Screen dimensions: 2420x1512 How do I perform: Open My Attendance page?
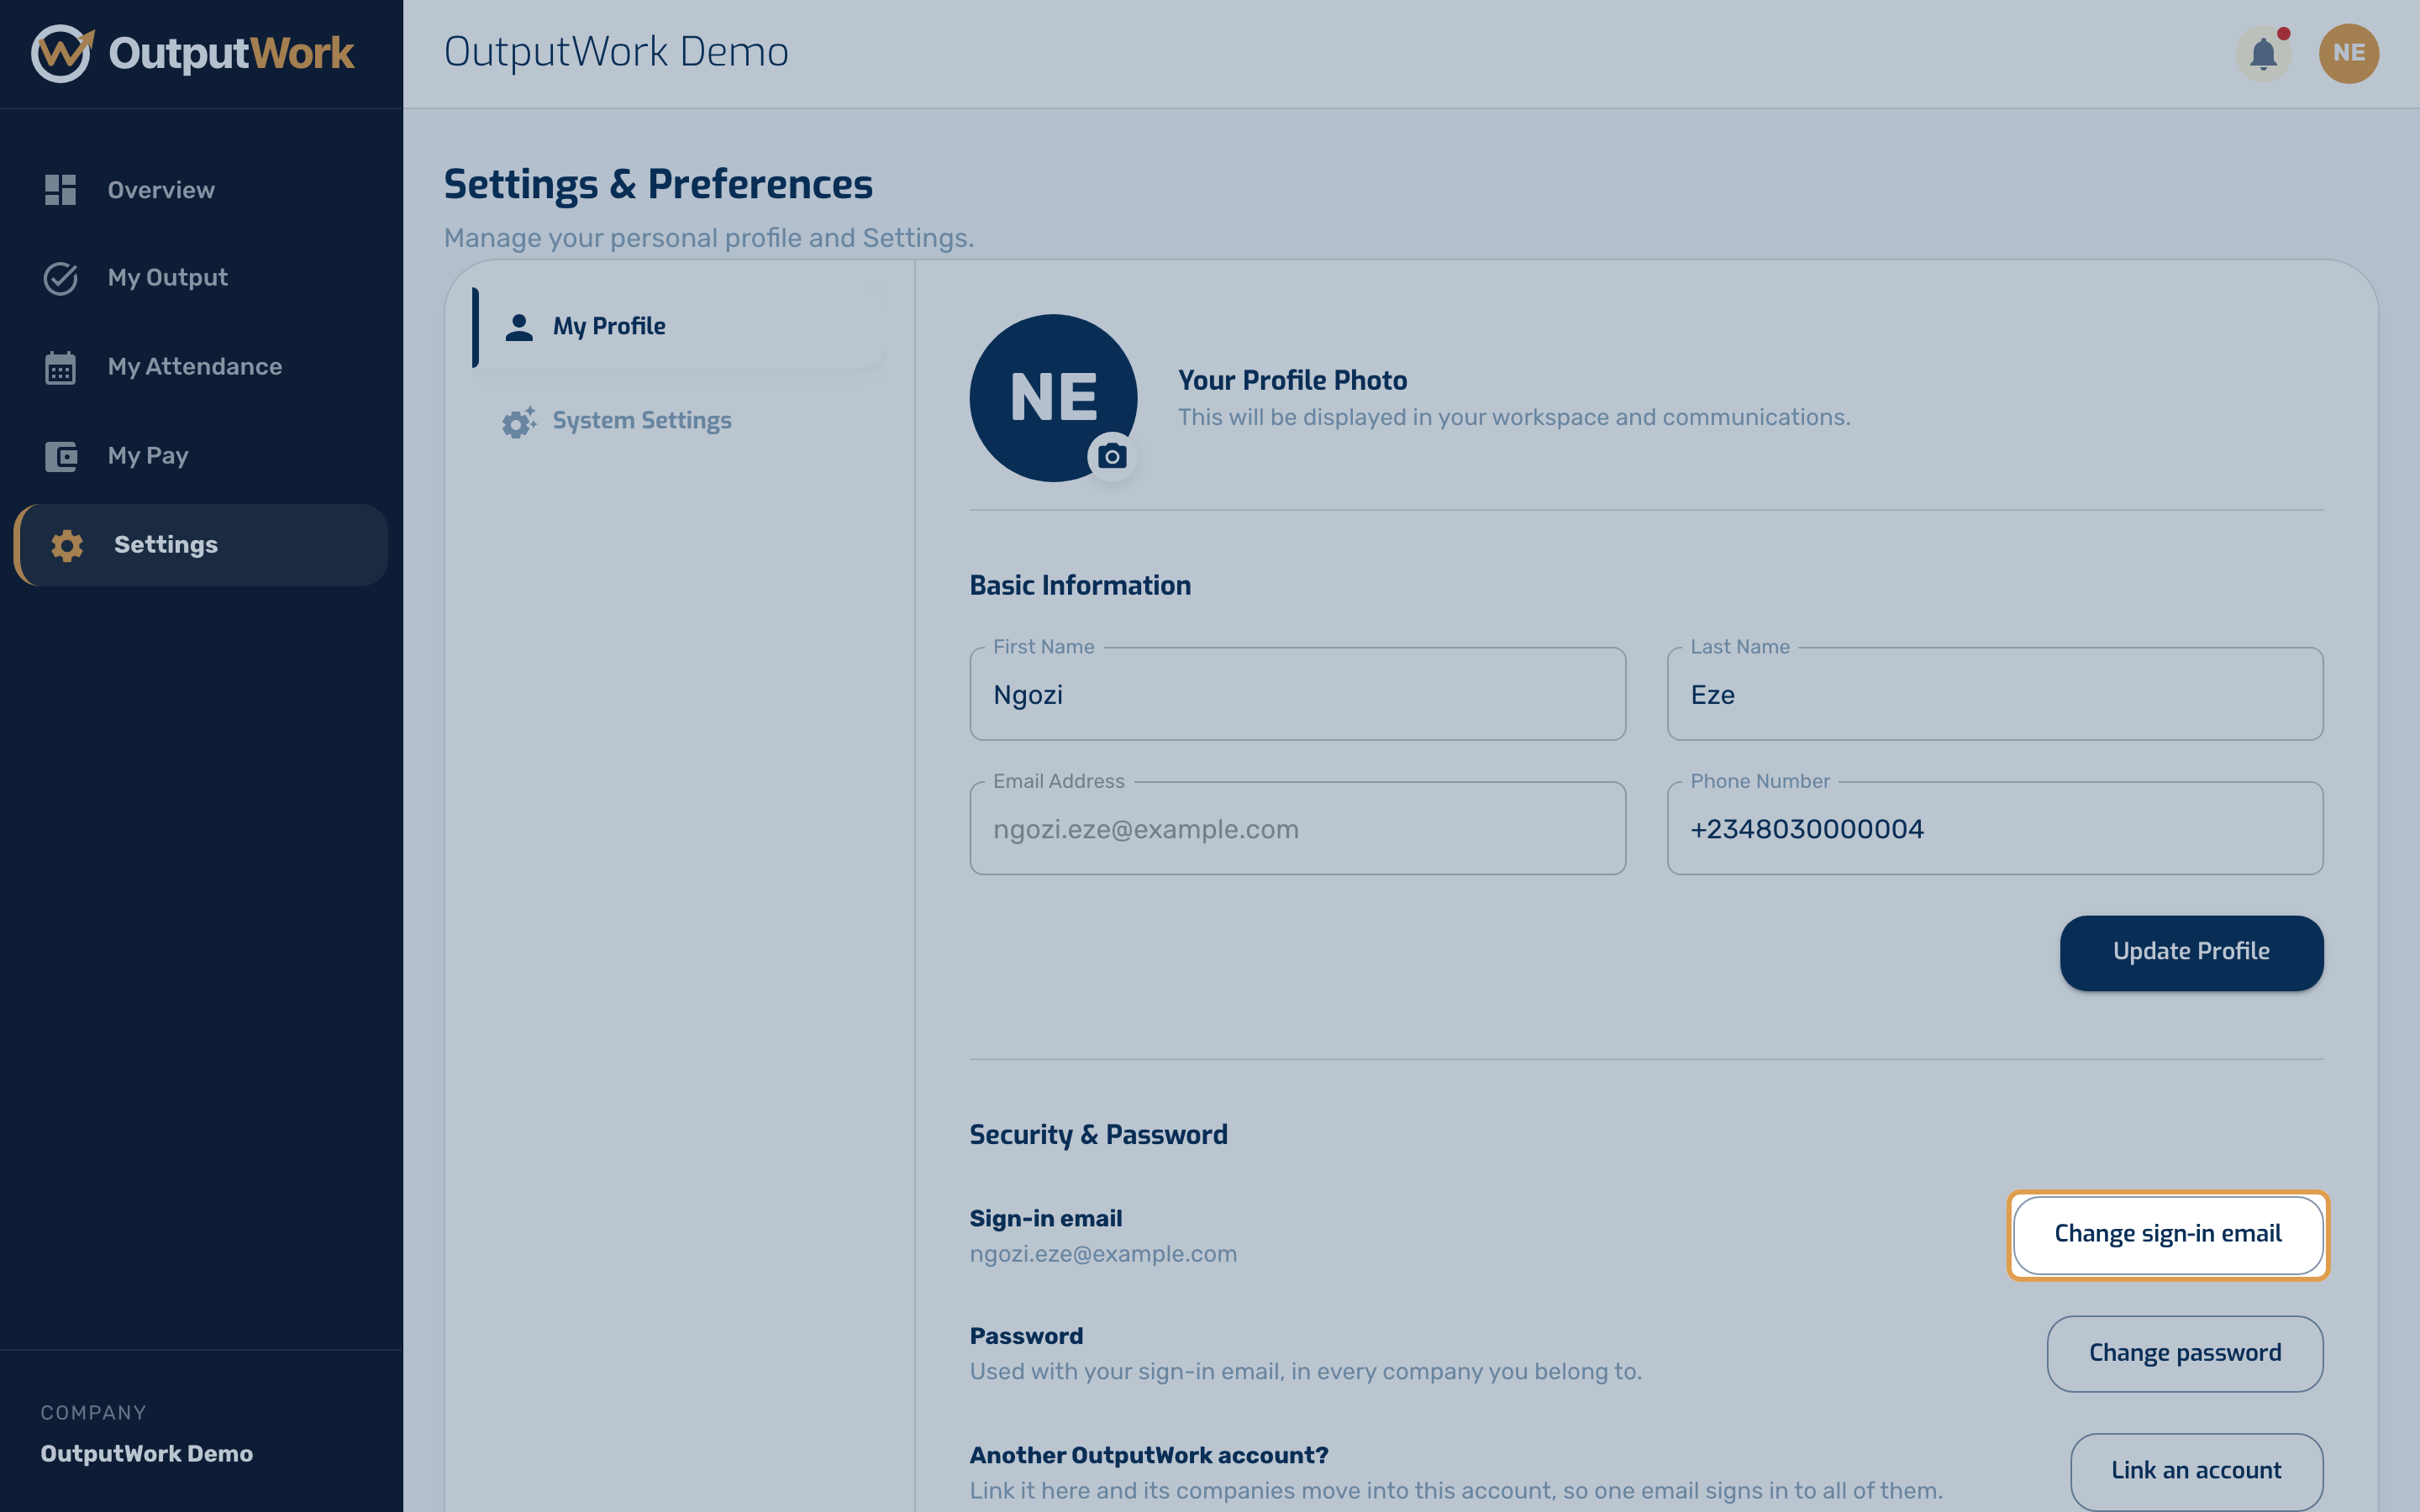point(200,367)
